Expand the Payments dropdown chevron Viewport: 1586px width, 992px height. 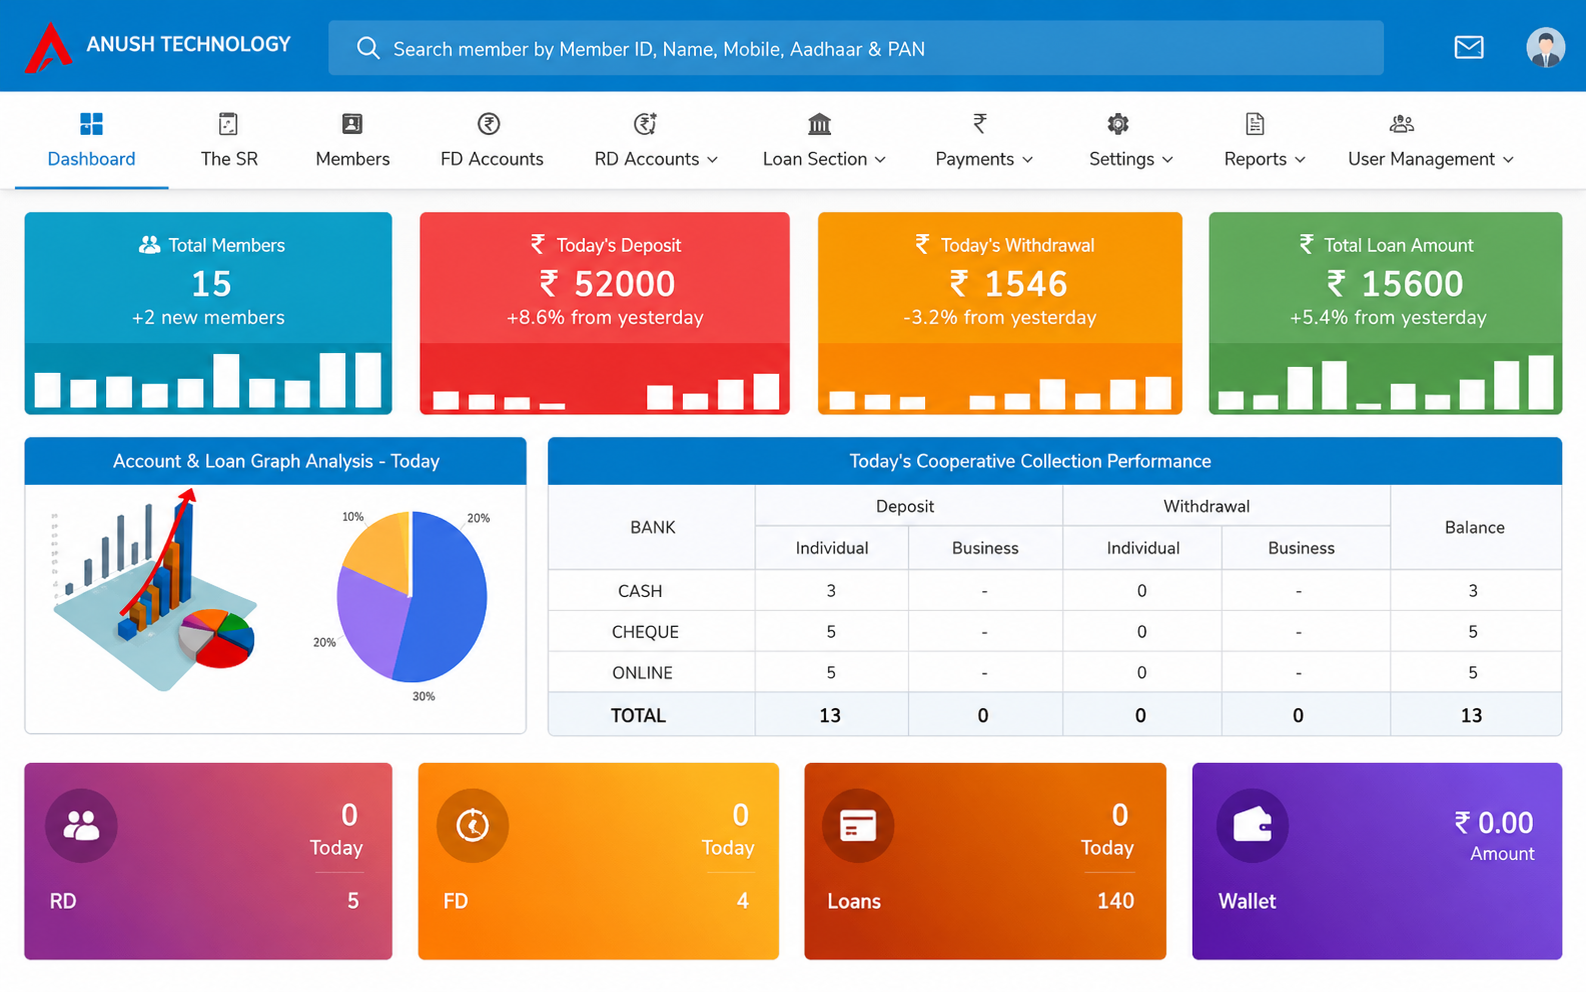(x=1028, y=160)
